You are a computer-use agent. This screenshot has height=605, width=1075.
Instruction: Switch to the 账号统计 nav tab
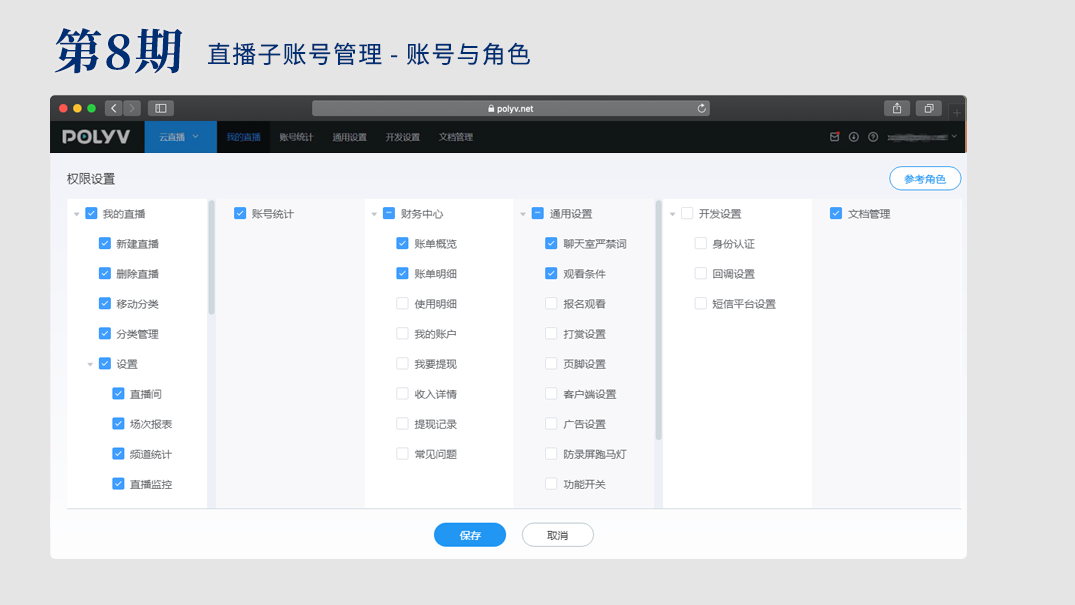[296, 137]
